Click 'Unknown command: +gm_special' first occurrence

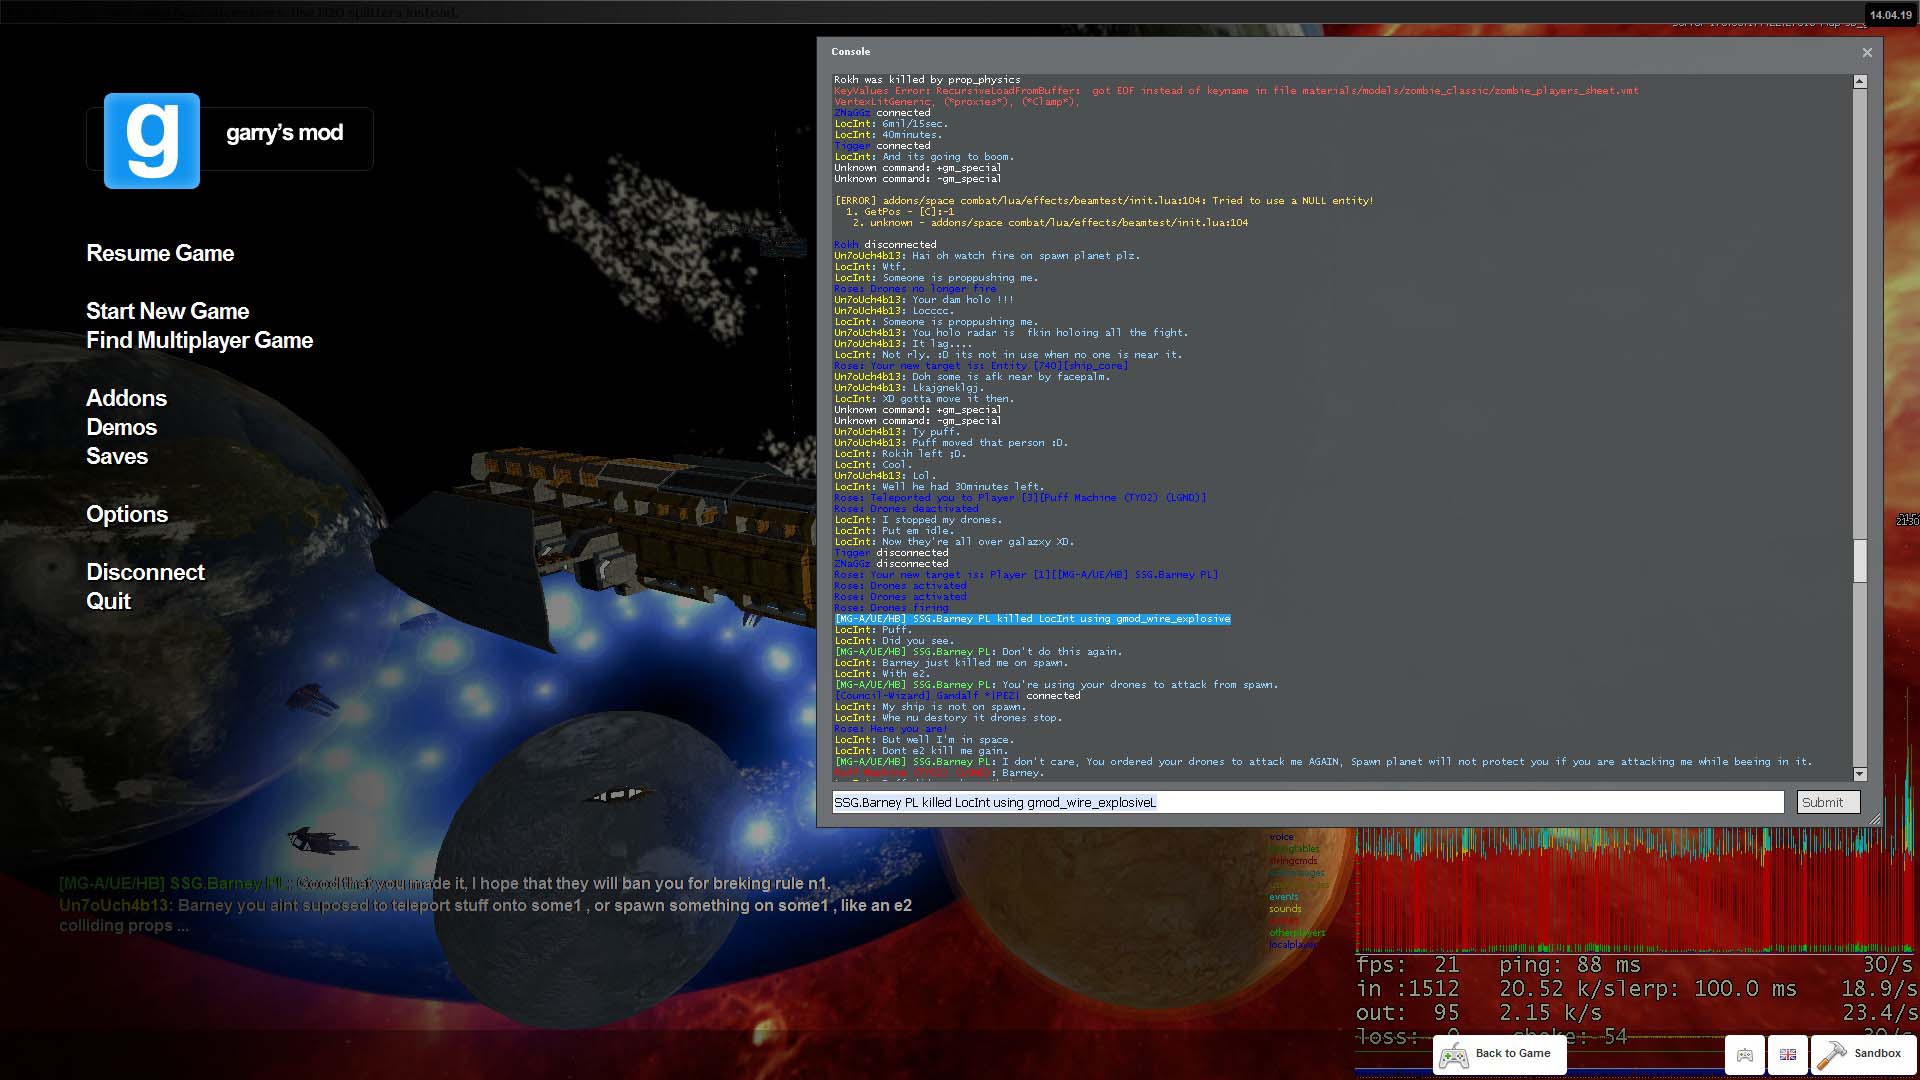917,168
